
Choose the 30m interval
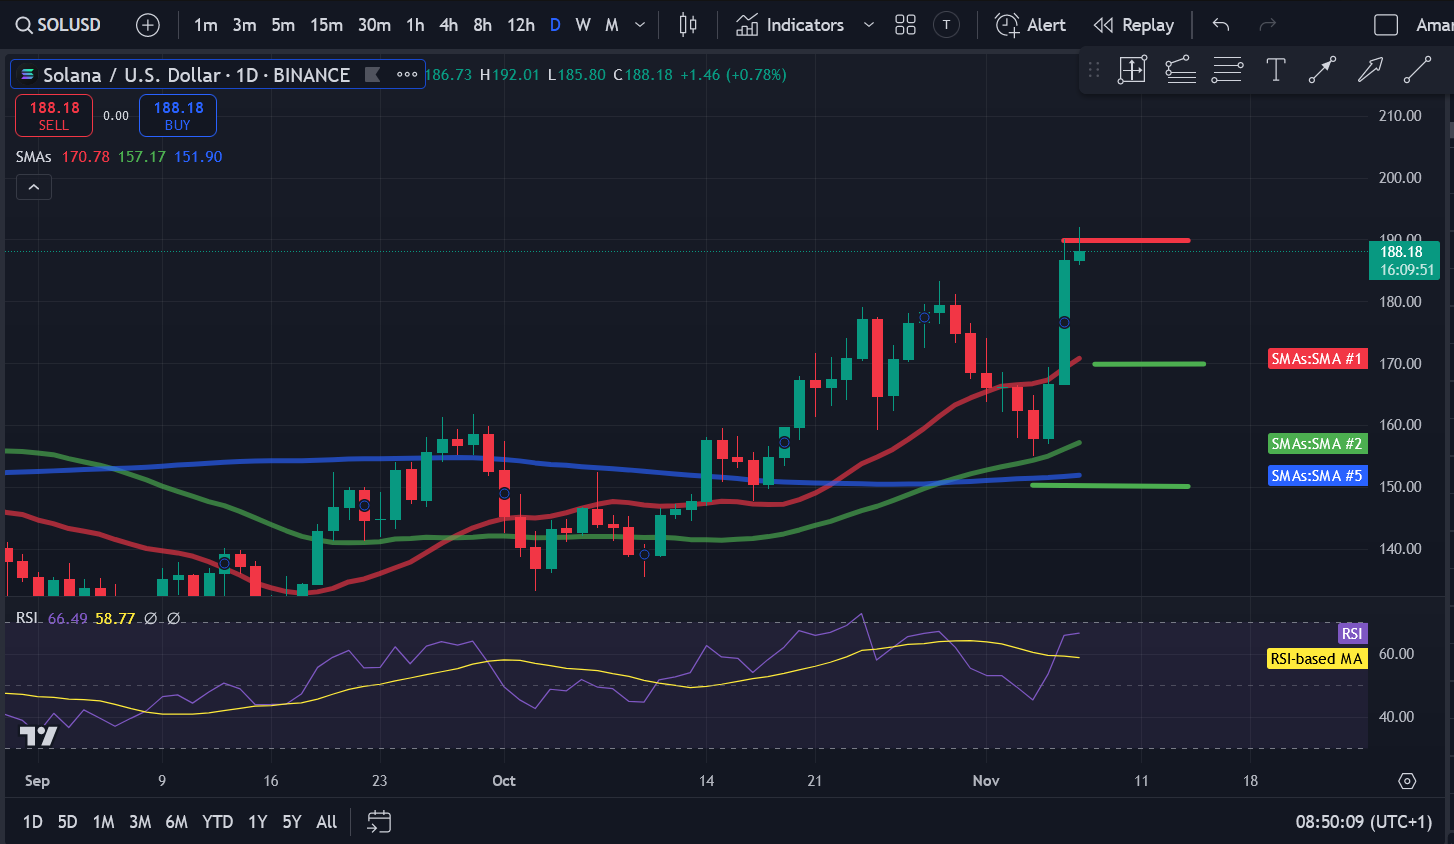374,25
